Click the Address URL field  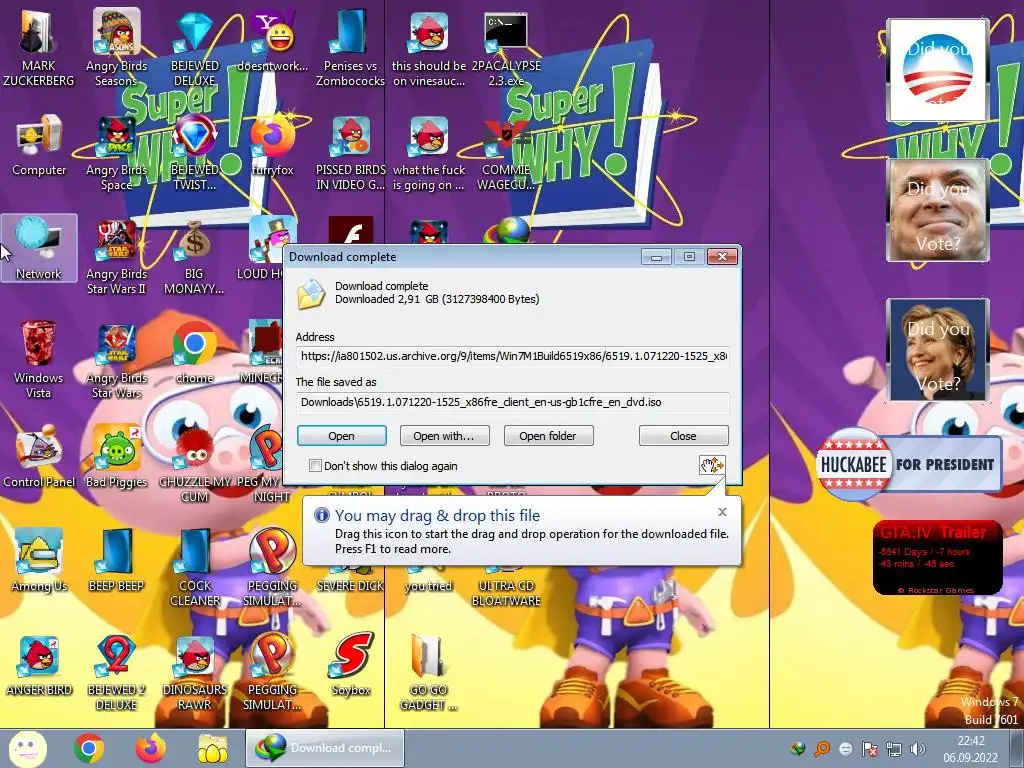click(x=513, y=357)
